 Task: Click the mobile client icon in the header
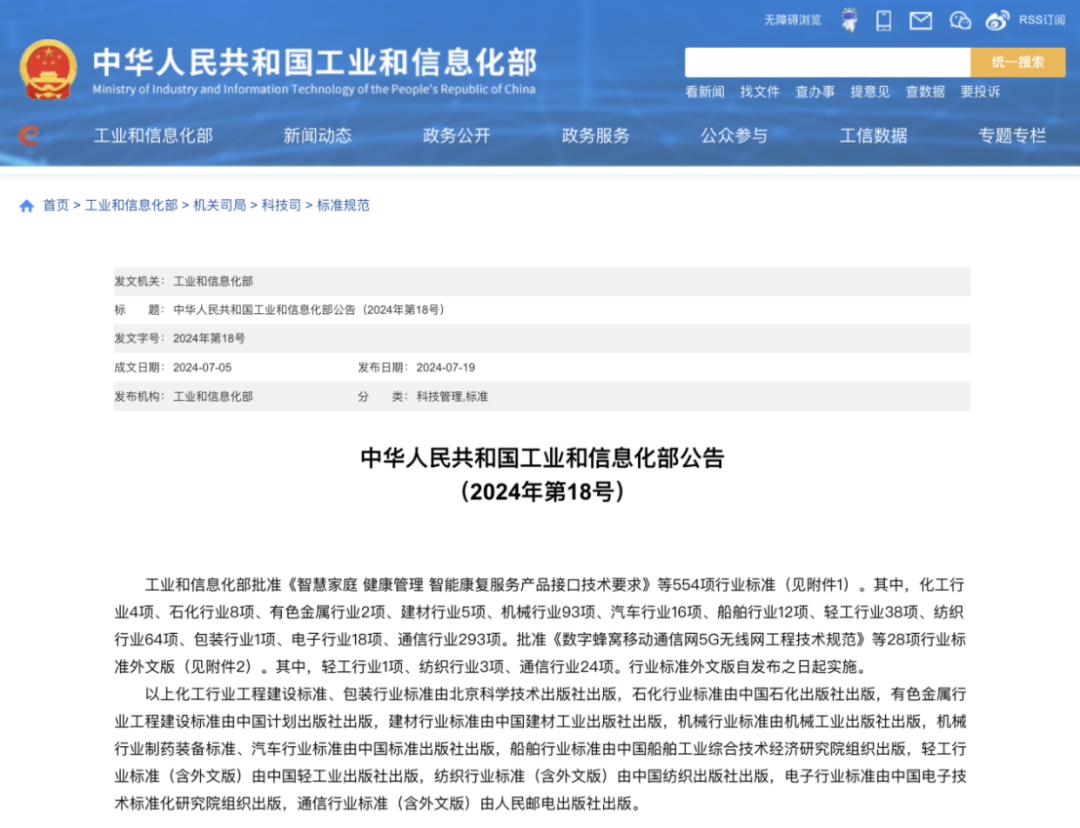(x=882, y=19)
